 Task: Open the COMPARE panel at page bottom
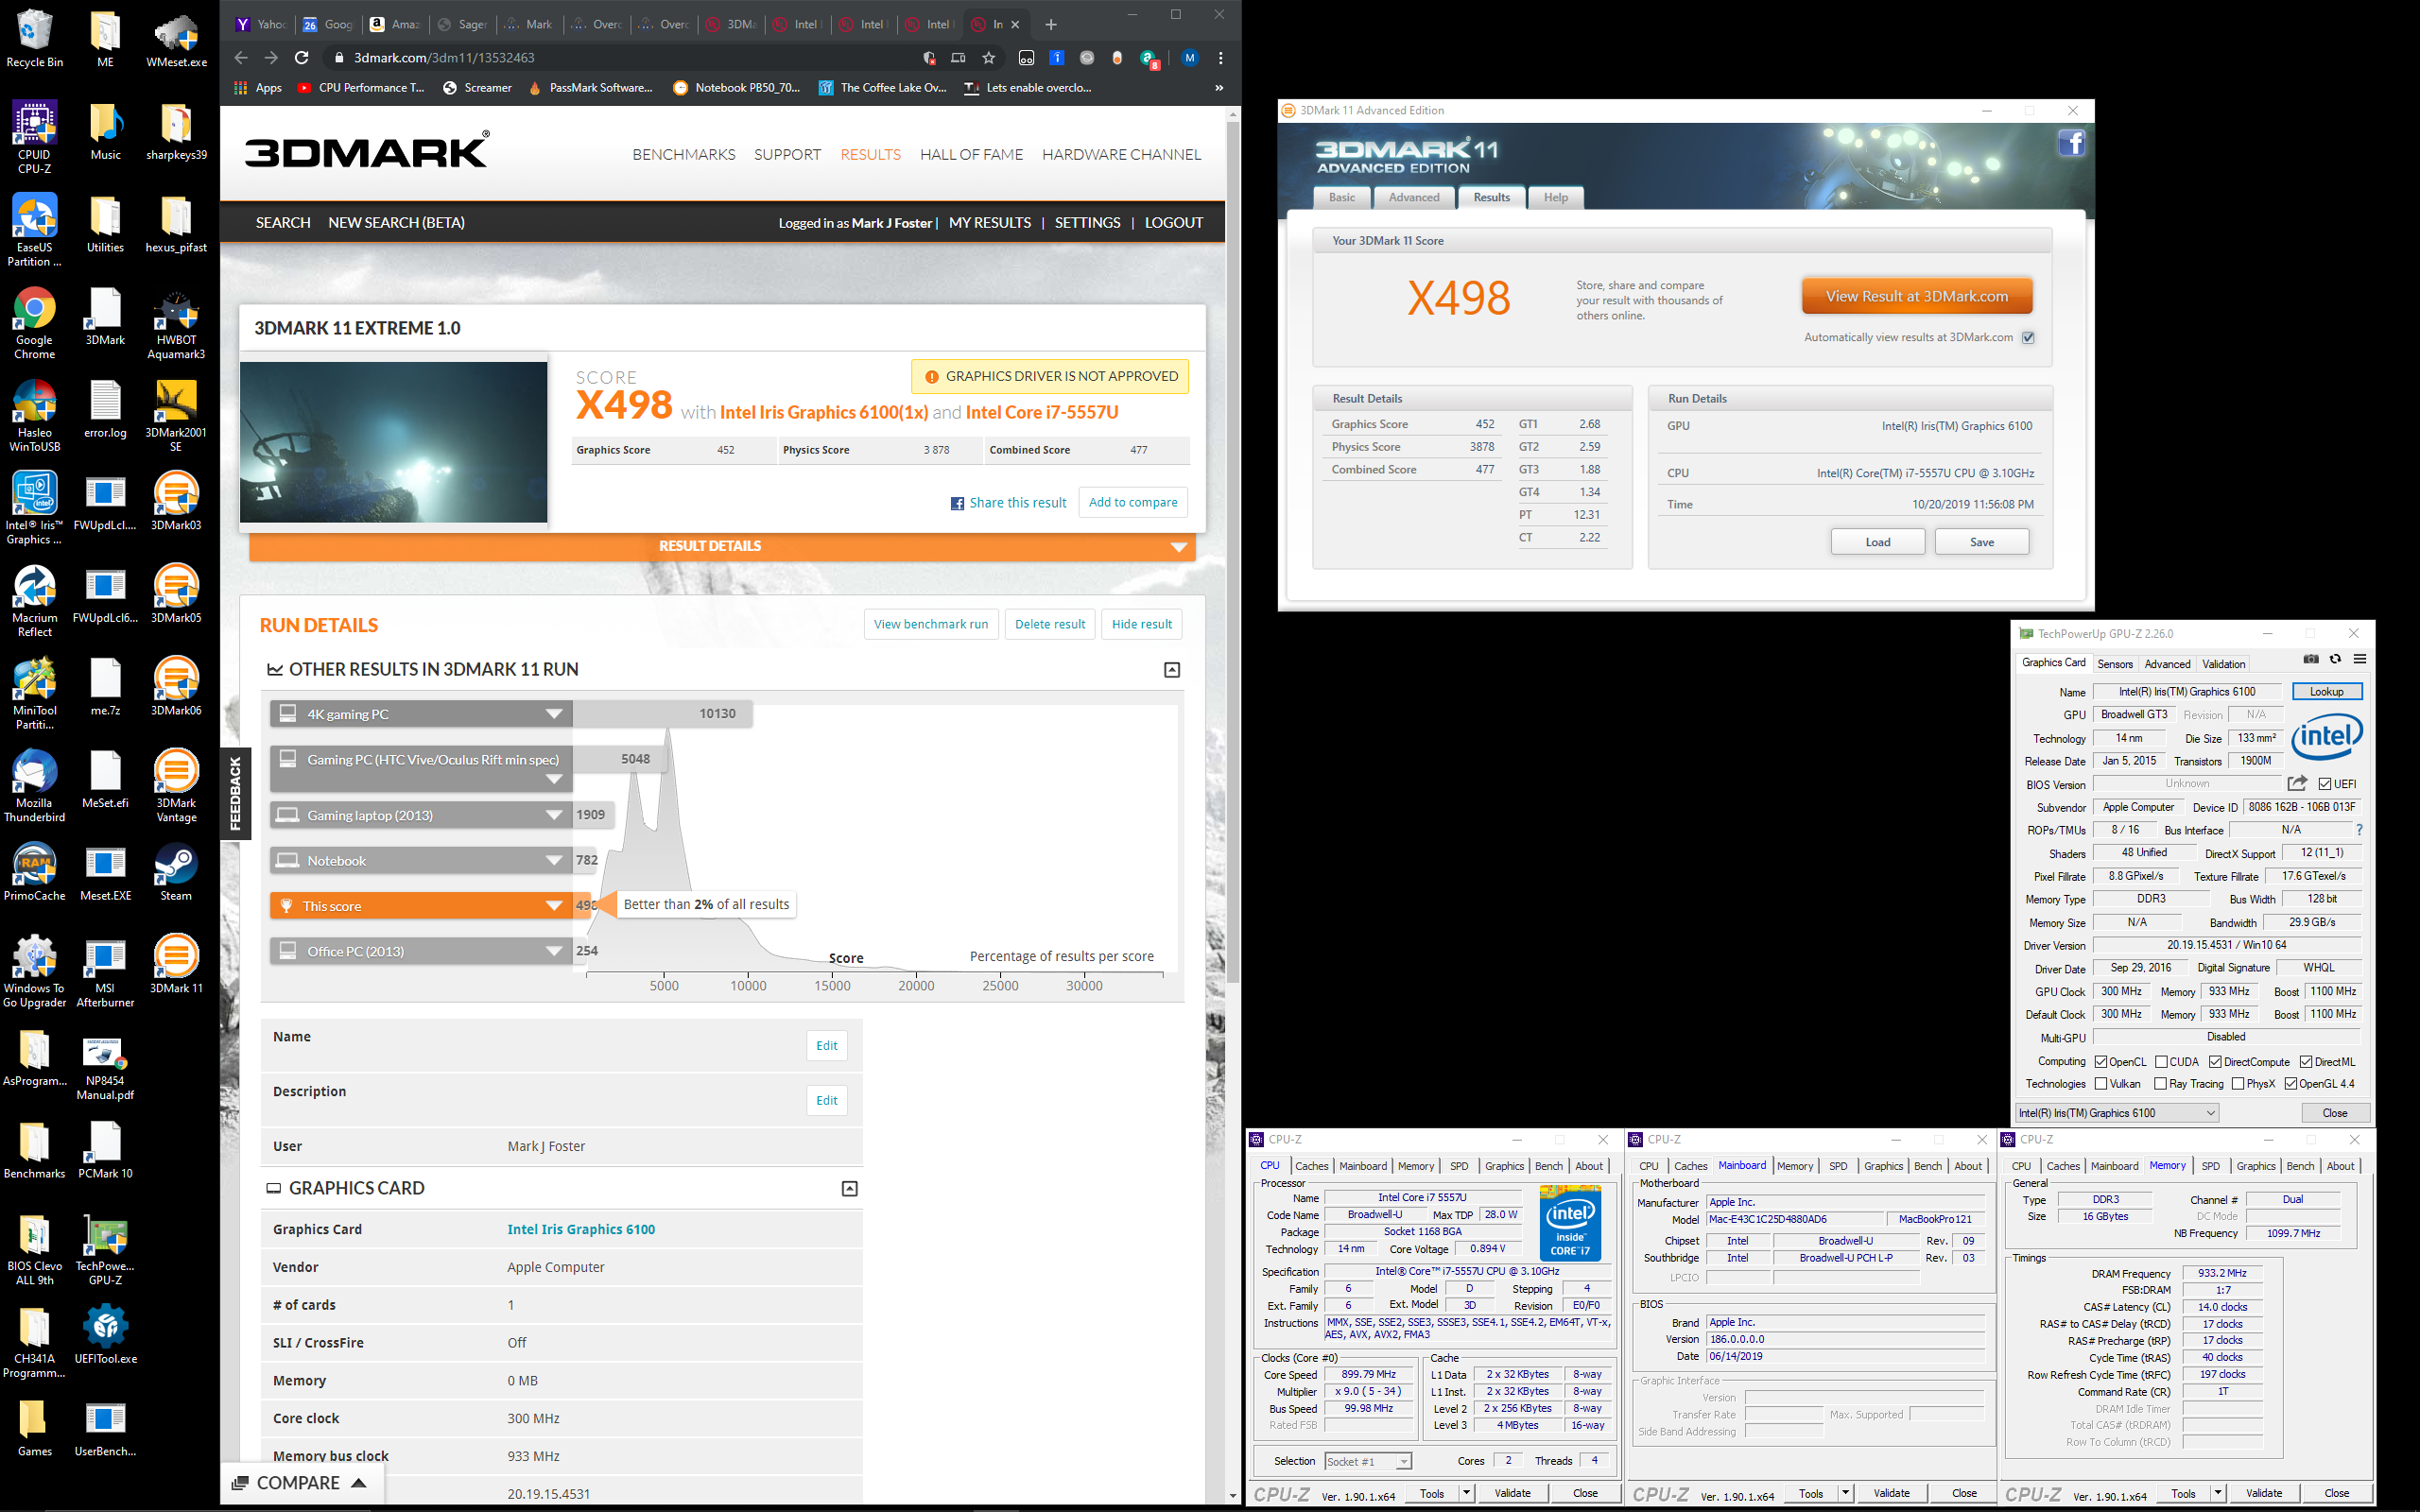[299, 1483]
